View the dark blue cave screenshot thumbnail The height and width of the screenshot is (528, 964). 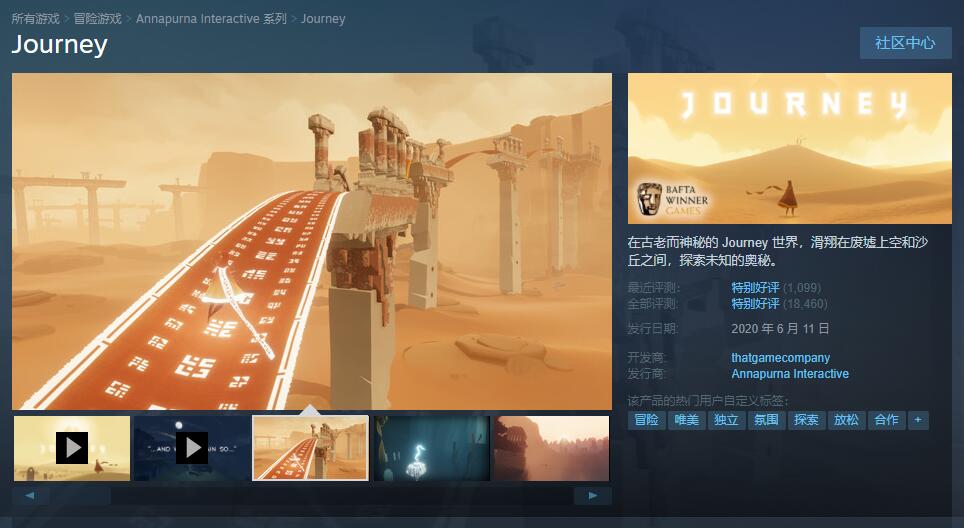[x=431, y=448]
